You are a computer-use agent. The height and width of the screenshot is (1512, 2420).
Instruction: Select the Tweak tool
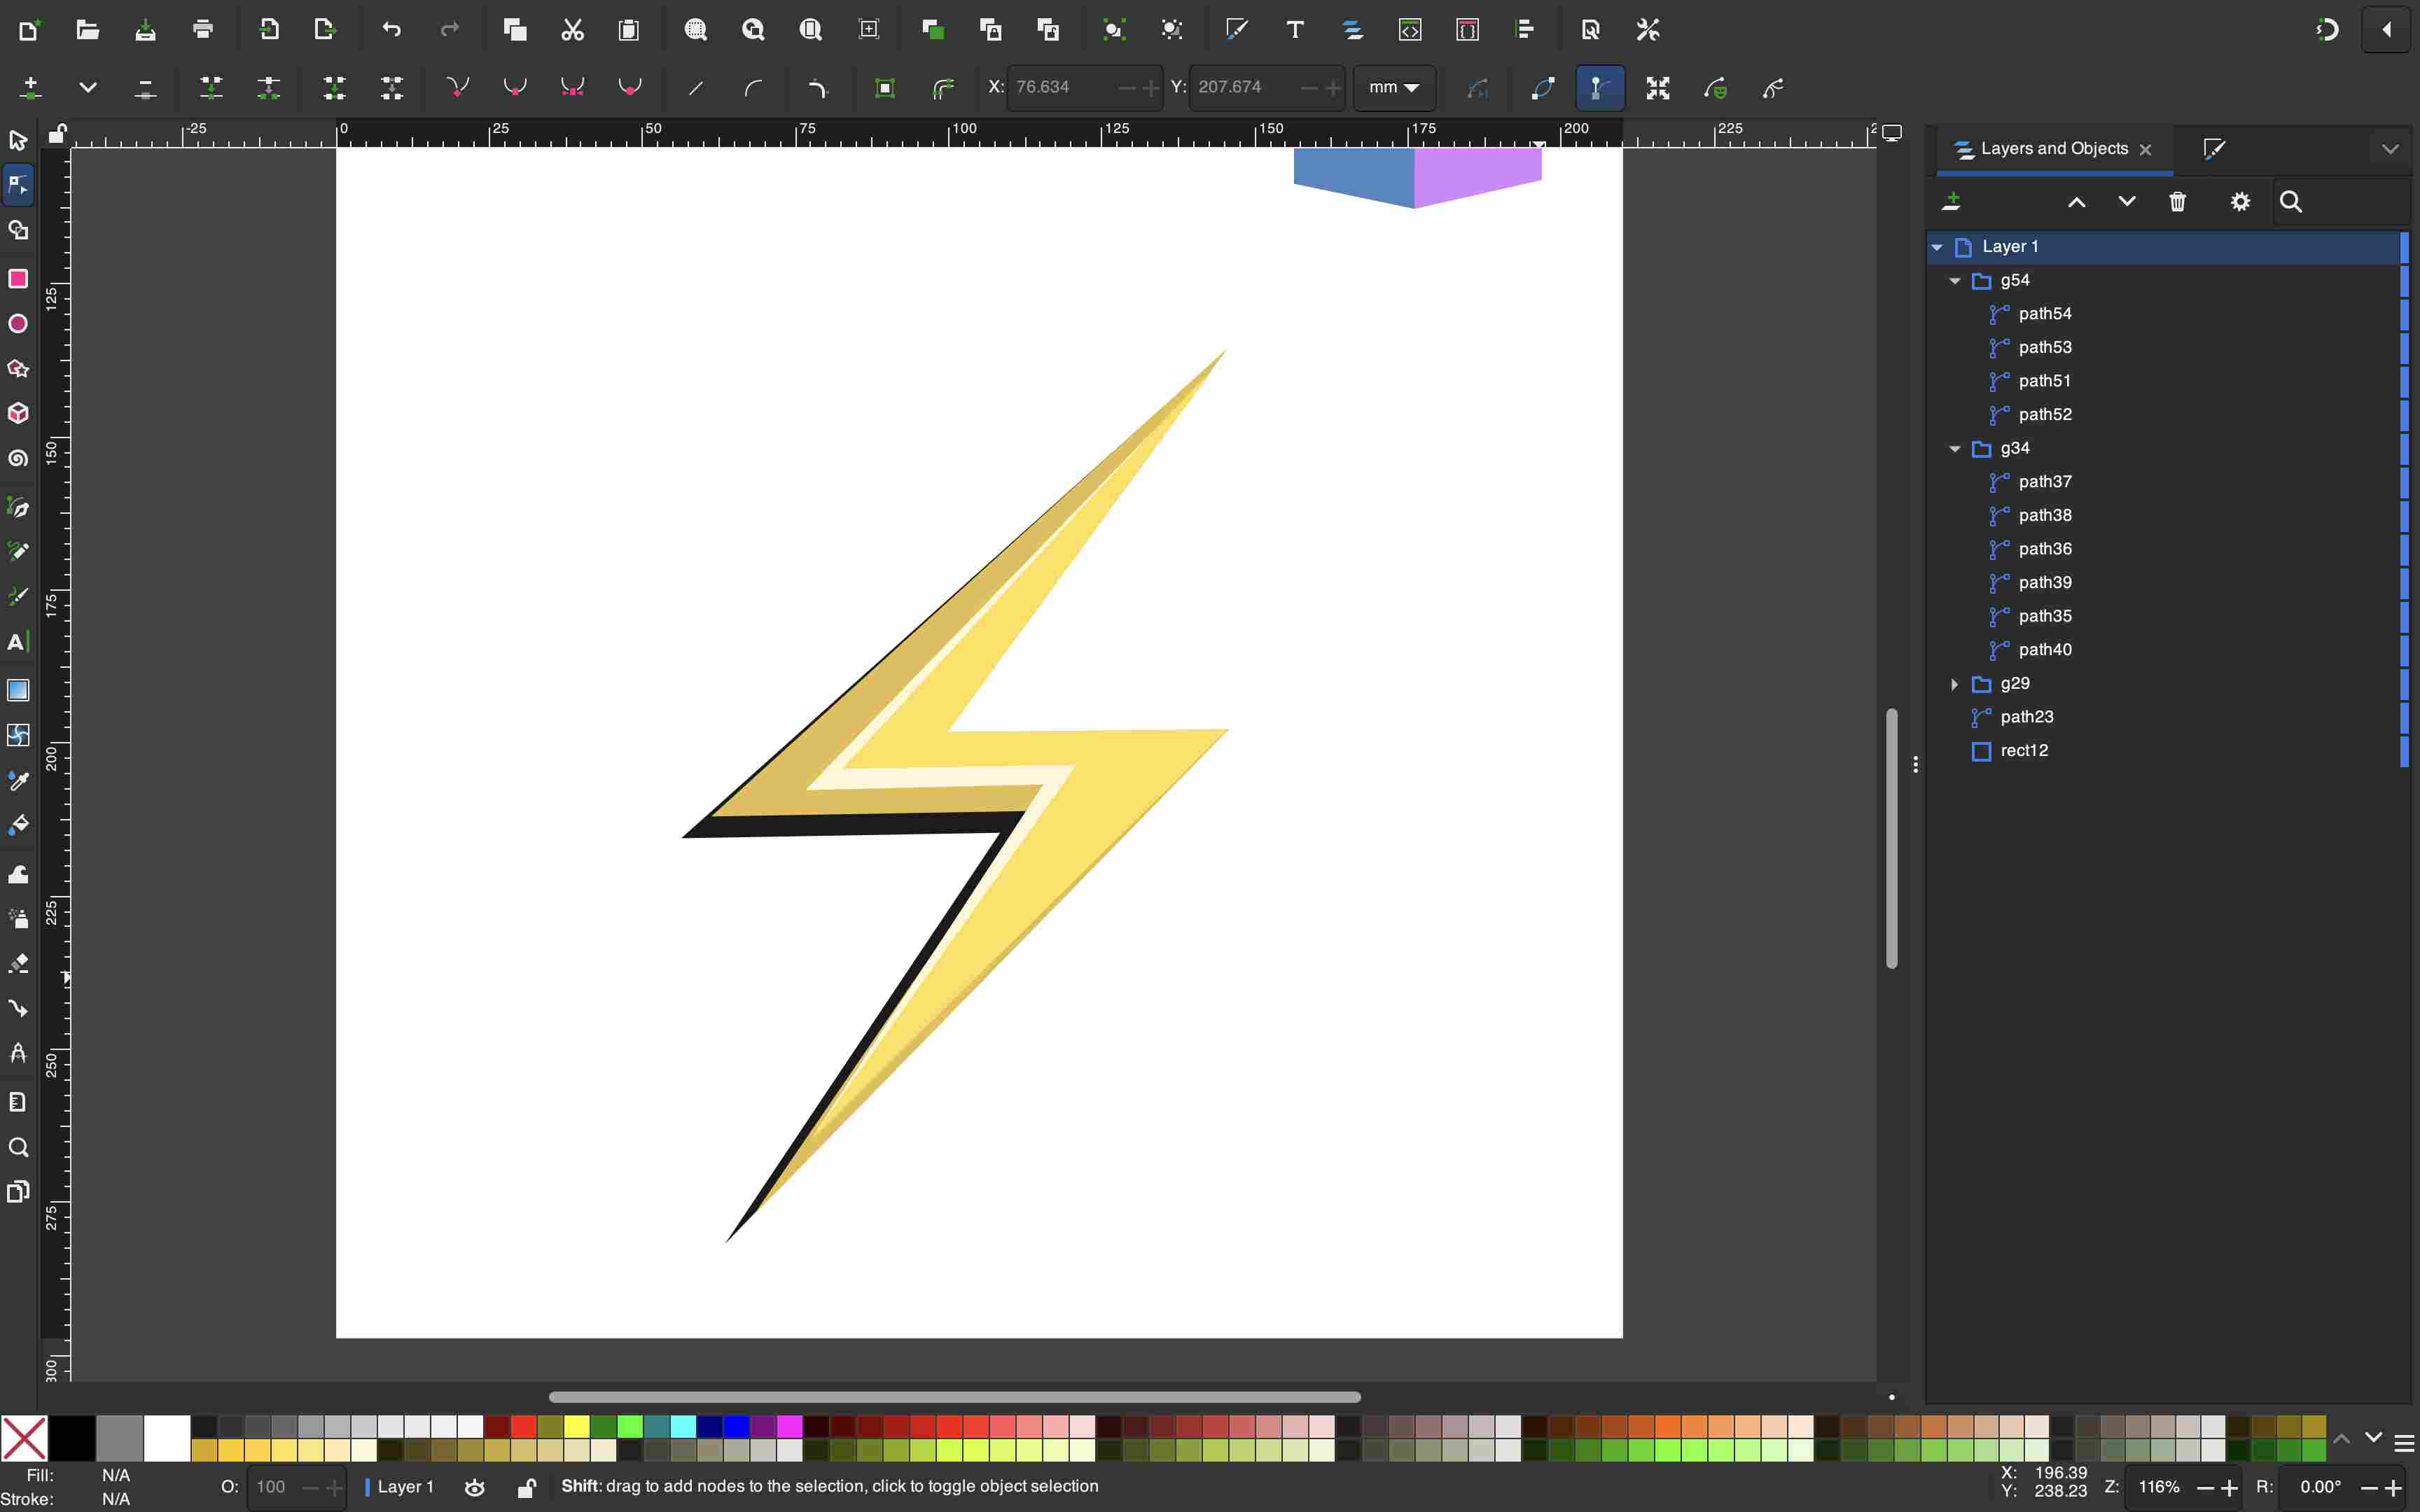[18, 875]
